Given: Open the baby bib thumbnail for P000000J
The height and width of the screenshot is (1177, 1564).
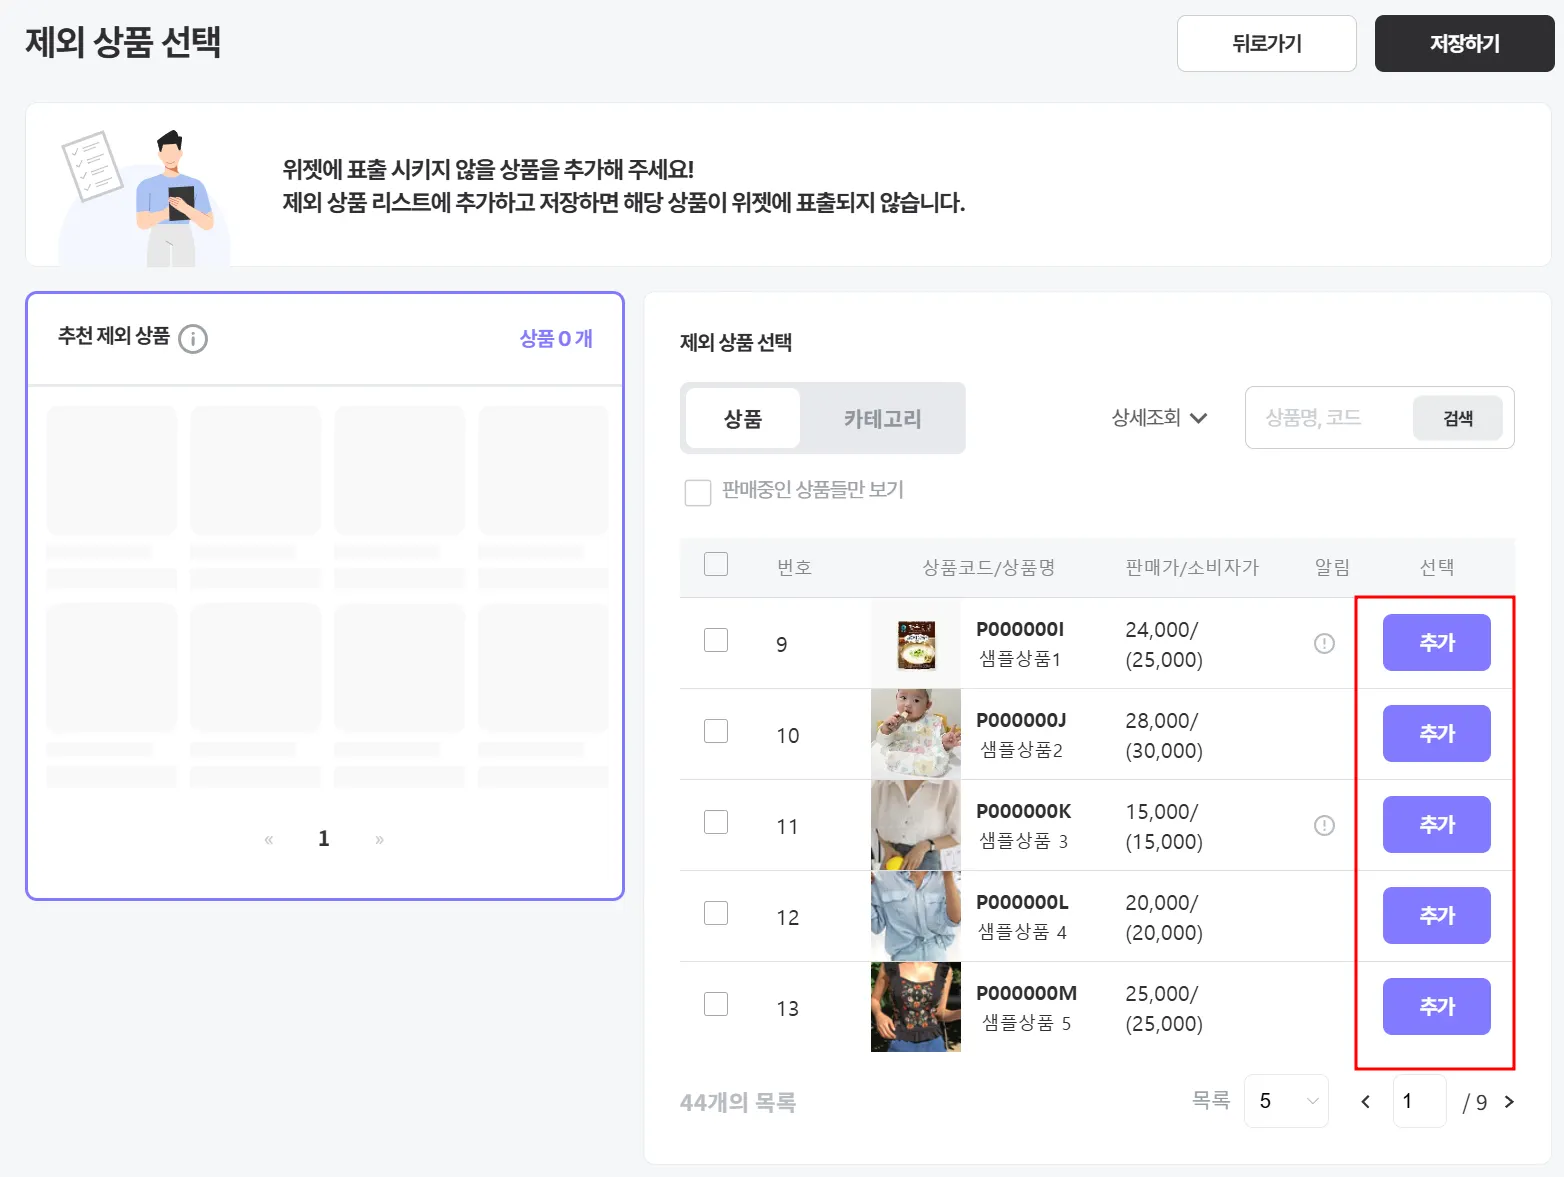Looking at the screenshot, I should pyautogui.click(x=916, y=734).
